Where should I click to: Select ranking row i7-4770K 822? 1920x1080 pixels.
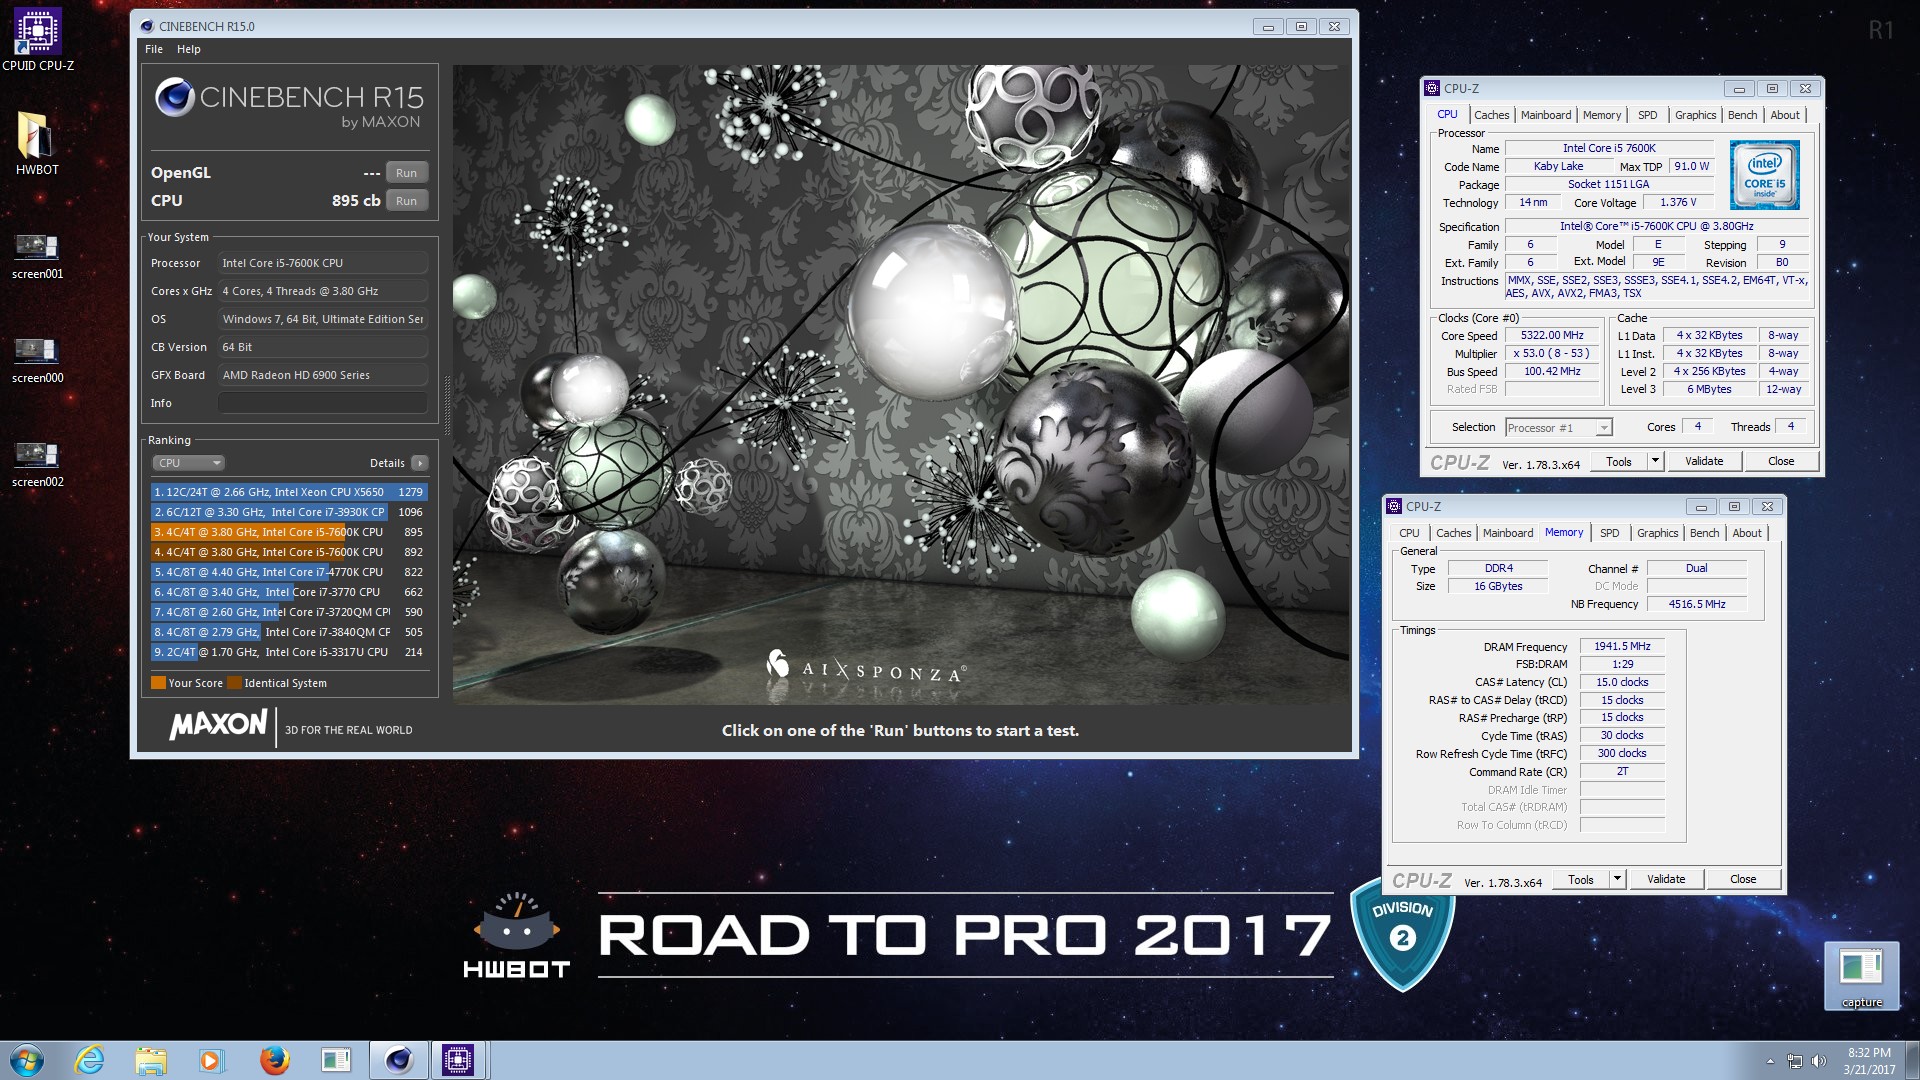[289, 572]
